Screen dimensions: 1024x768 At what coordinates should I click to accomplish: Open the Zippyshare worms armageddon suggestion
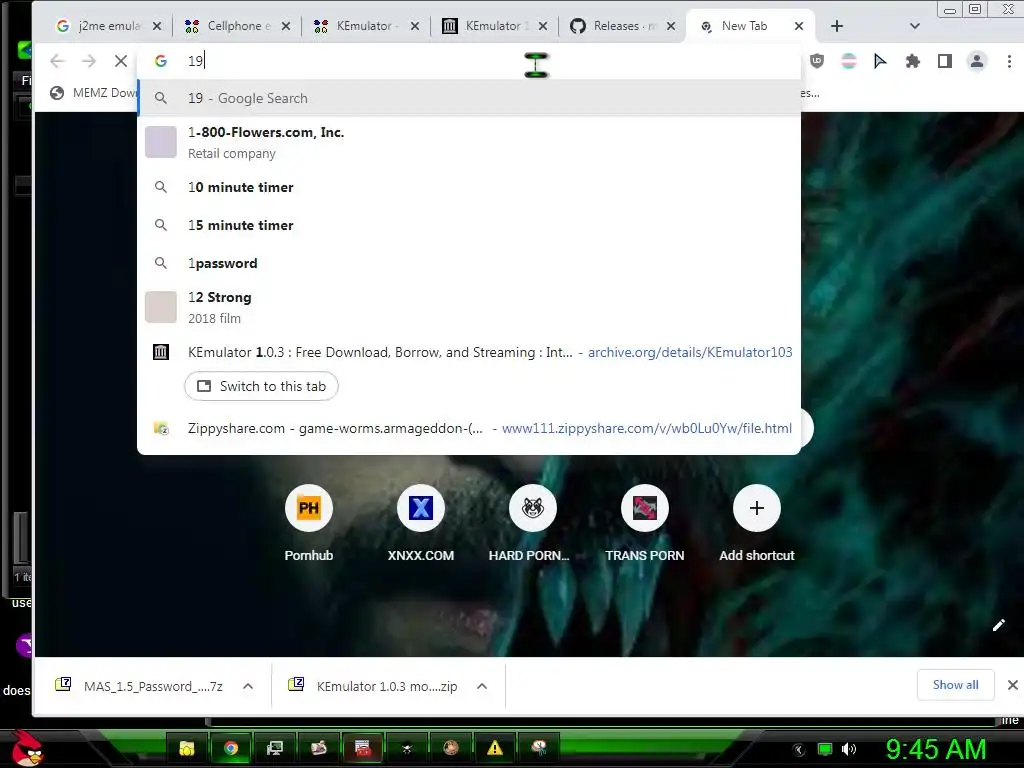coord(469,428)
